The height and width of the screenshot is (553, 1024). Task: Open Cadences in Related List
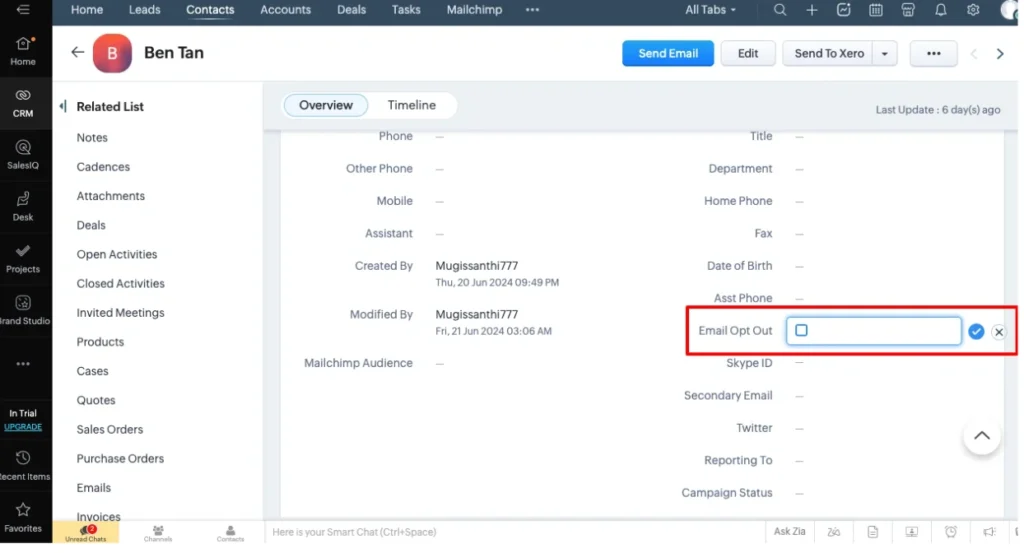tap(103, 167)
